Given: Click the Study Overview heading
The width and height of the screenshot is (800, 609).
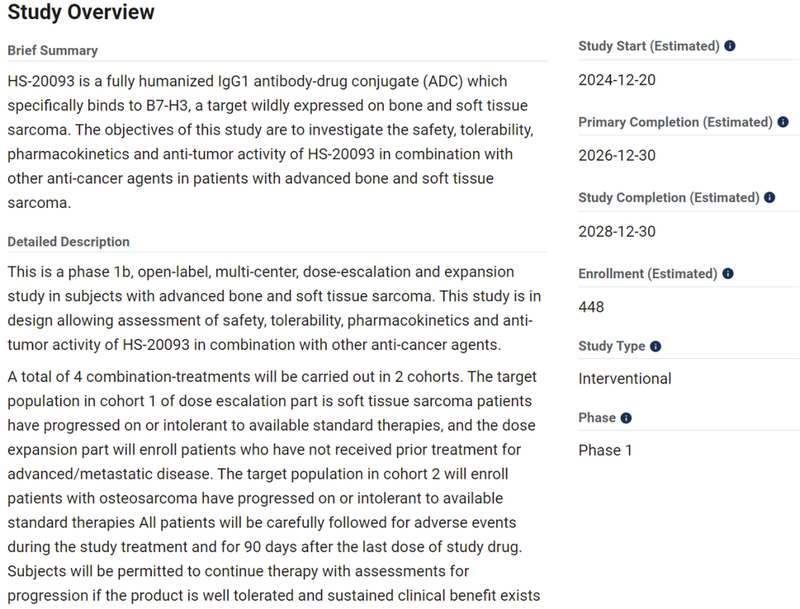Looking at the screenshot, I should pos(81,13).
